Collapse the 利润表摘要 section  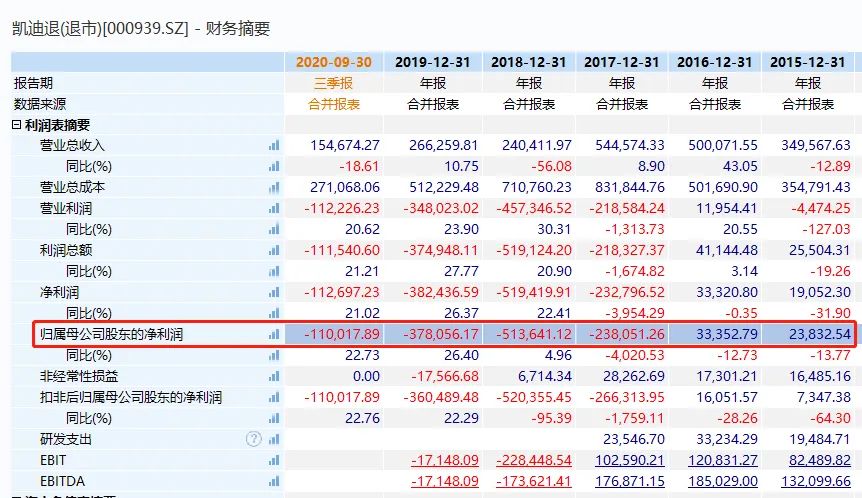[x=16, y=125]
